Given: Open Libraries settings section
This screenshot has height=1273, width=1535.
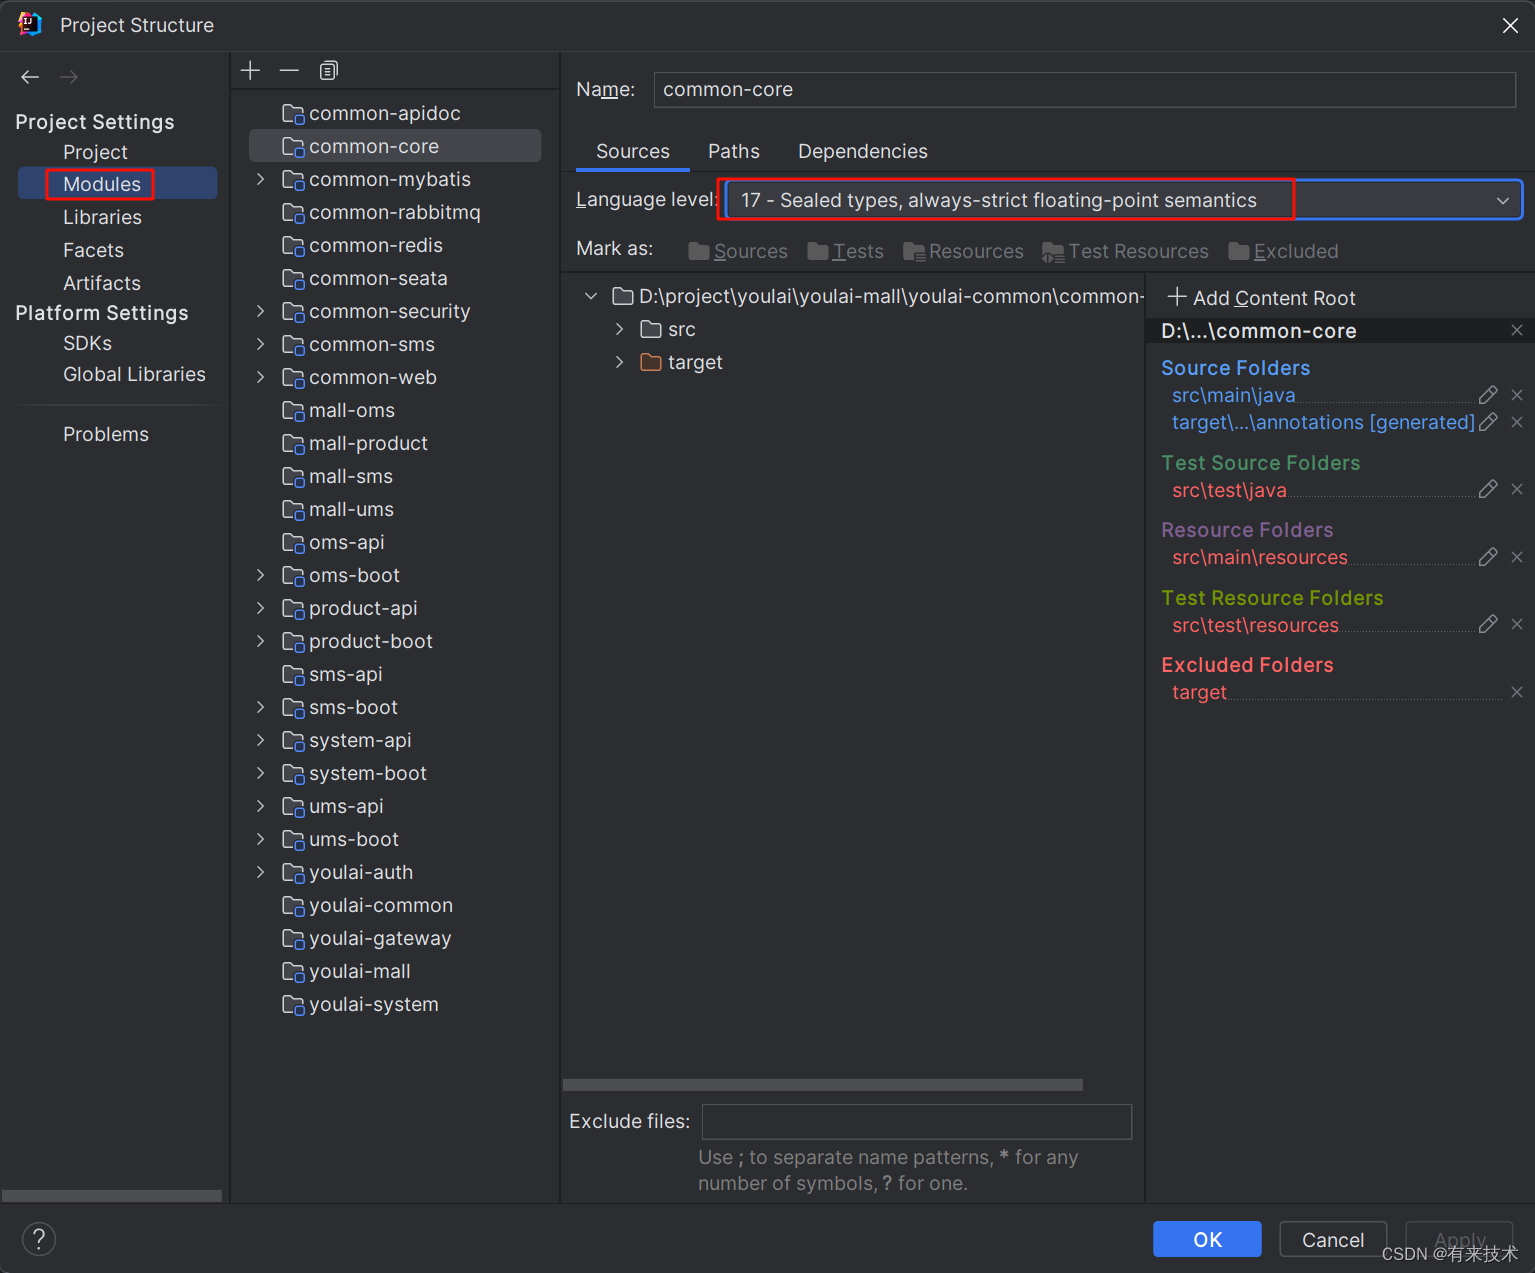Looking at the screenshot, I should click(102, 217).
